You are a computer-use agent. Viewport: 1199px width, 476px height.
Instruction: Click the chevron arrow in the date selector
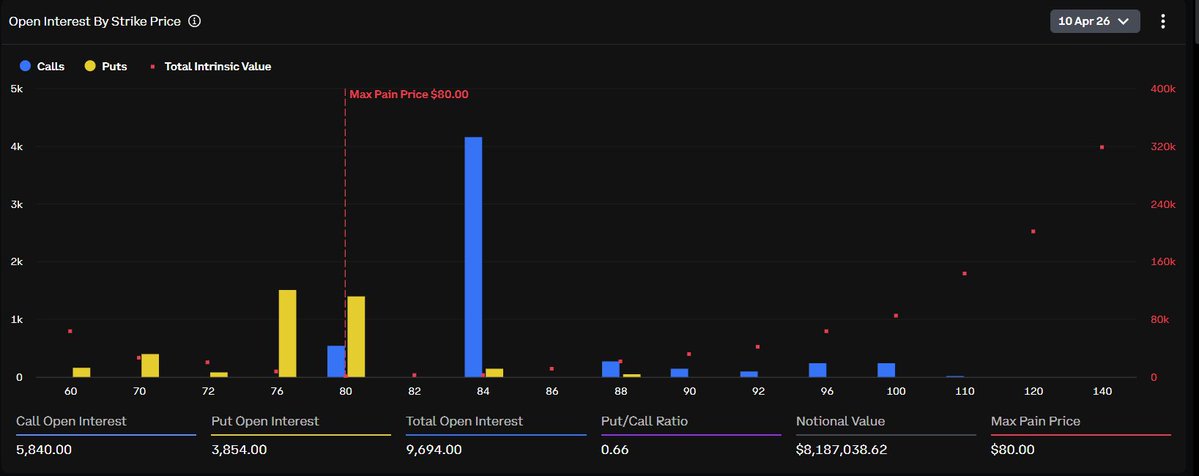pos(1123,21)
